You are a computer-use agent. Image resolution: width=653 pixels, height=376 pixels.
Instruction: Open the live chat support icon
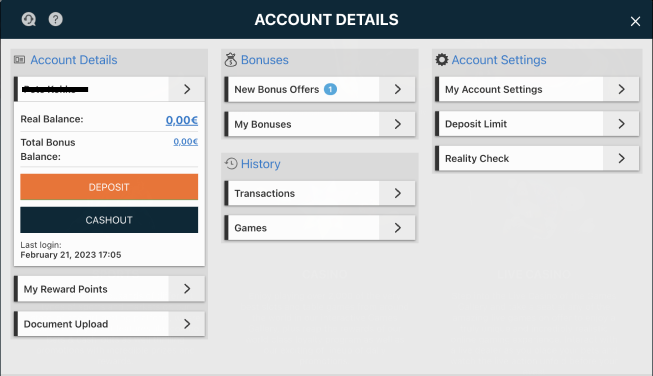tap(29, 19)
